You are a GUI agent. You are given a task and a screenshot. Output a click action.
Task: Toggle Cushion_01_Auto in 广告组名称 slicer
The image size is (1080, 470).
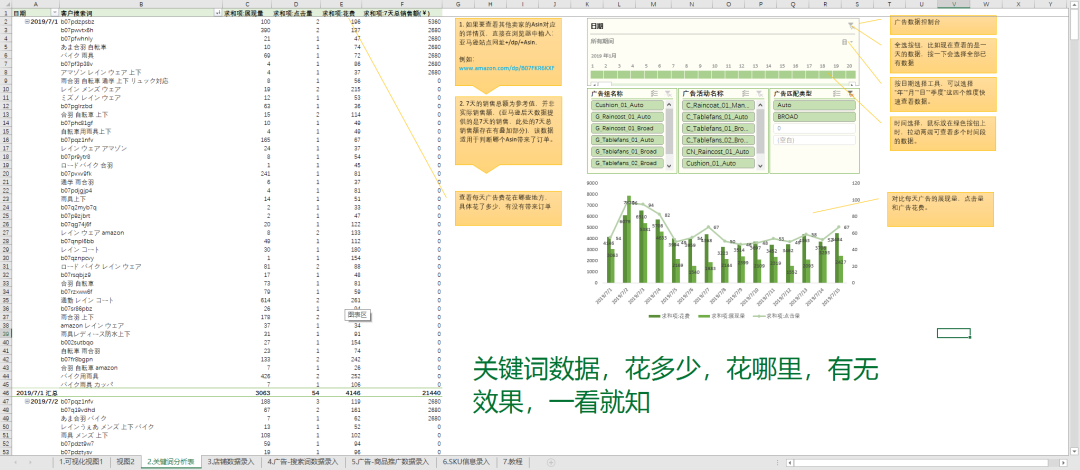624,104
